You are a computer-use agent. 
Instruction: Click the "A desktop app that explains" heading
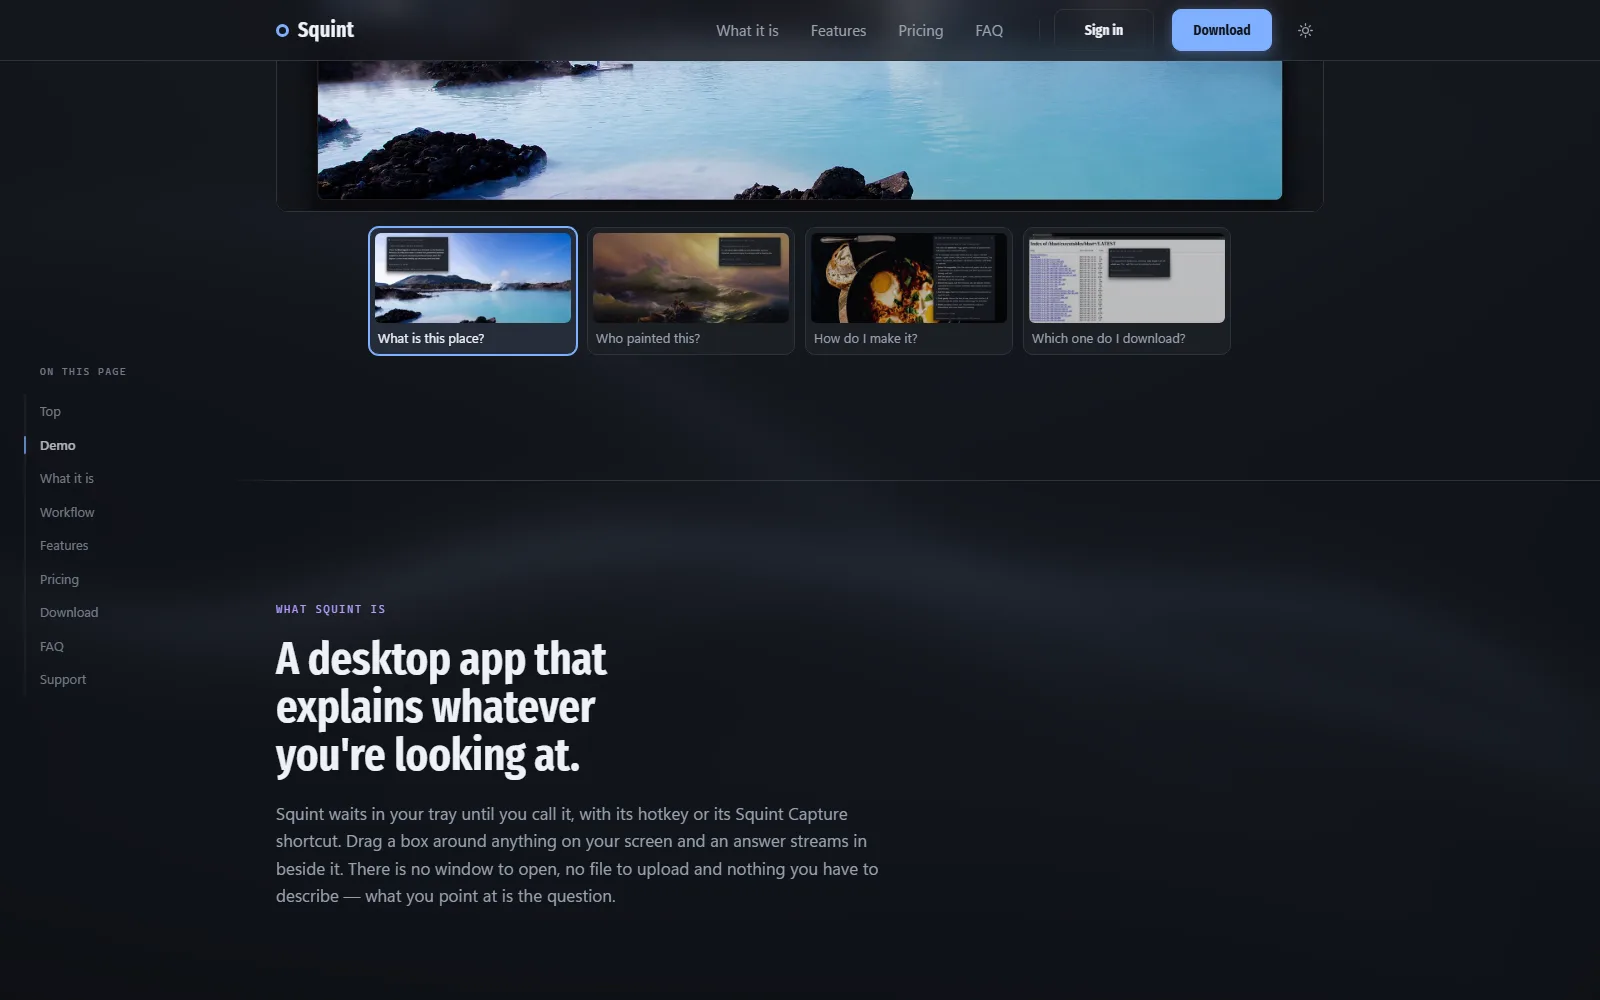point(441,707)
